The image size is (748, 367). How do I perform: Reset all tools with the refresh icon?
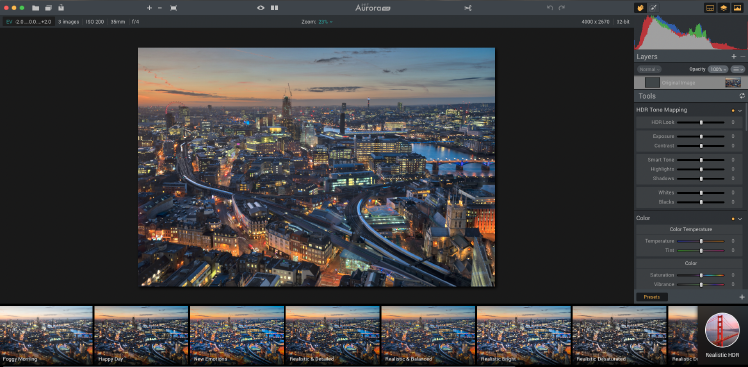tap(742, 96)
